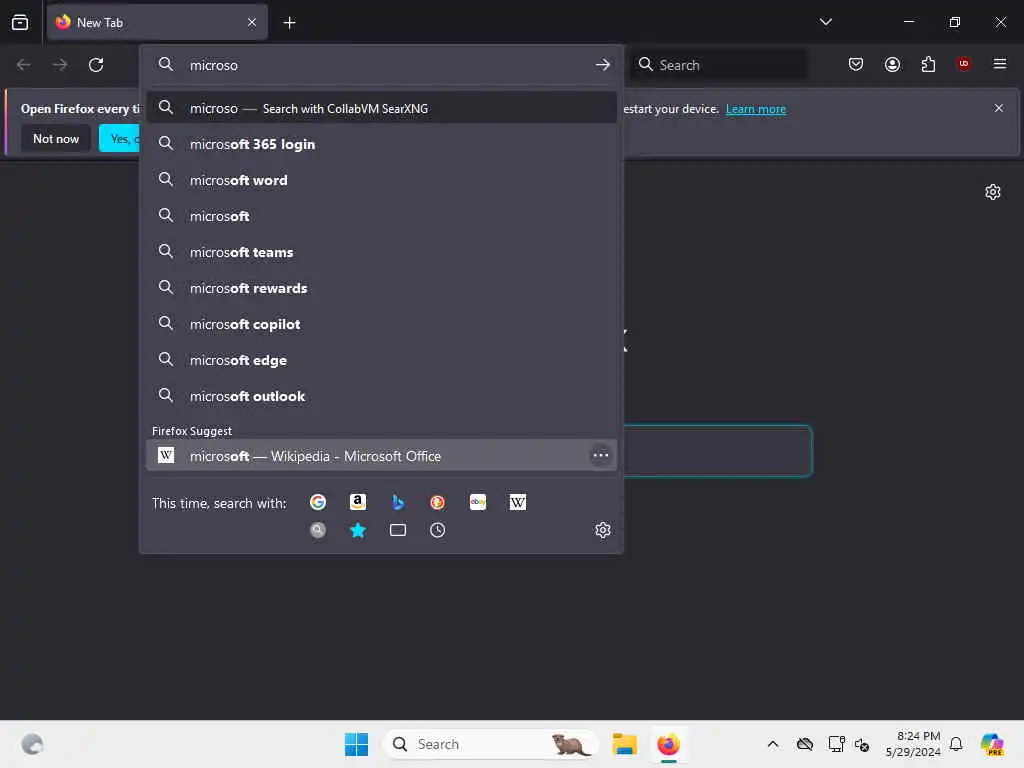Open a new tab with the plus button

click(x=289, y=23)
